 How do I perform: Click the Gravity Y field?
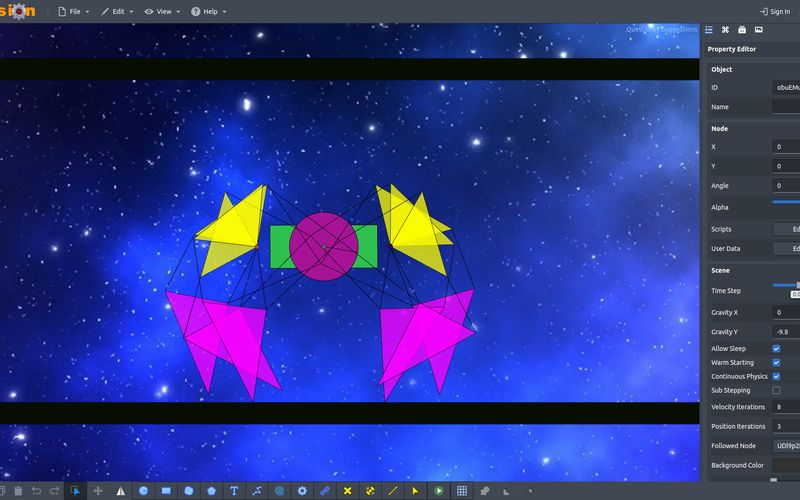(x=786, y=332)
